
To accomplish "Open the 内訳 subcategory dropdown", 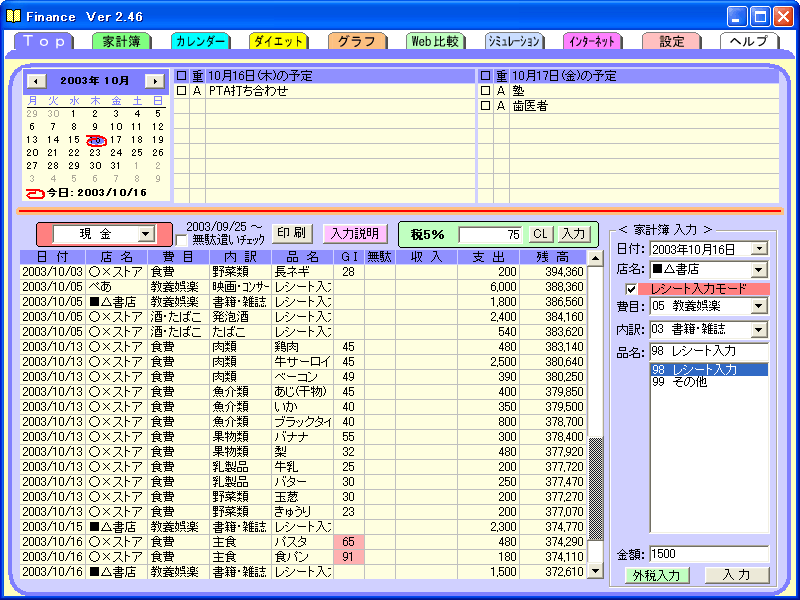I will [759, 330].
